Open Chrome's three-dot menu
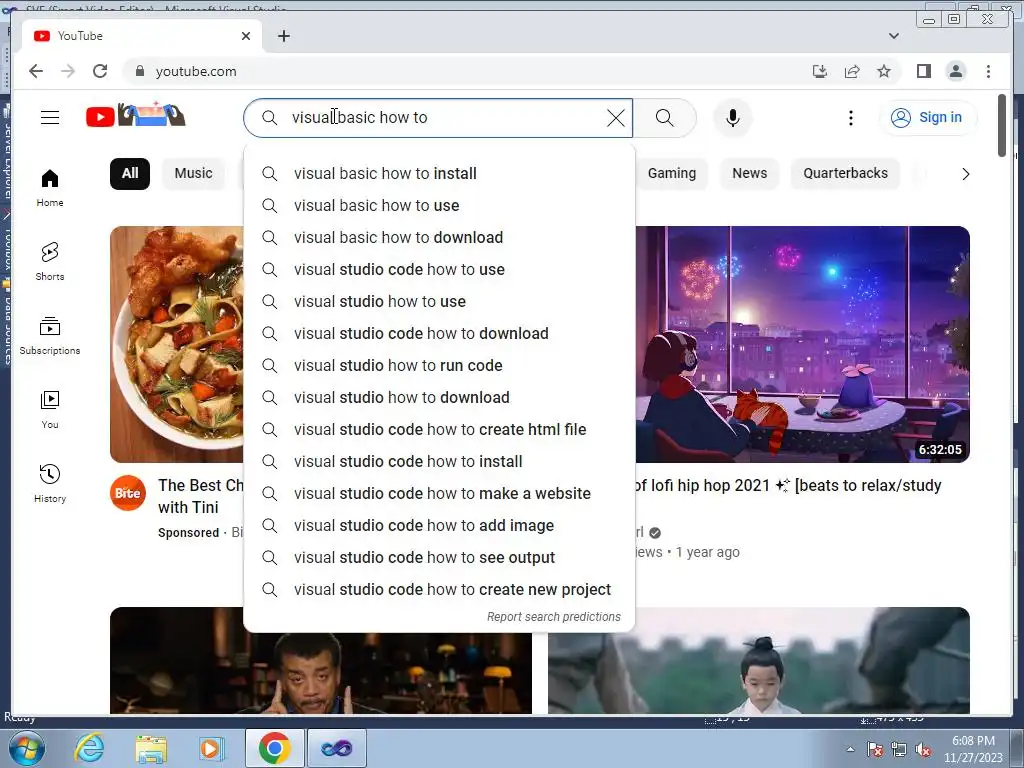The width and height of the screenshot is (1024, 768). pyautogui.click(x=988, y=71)
